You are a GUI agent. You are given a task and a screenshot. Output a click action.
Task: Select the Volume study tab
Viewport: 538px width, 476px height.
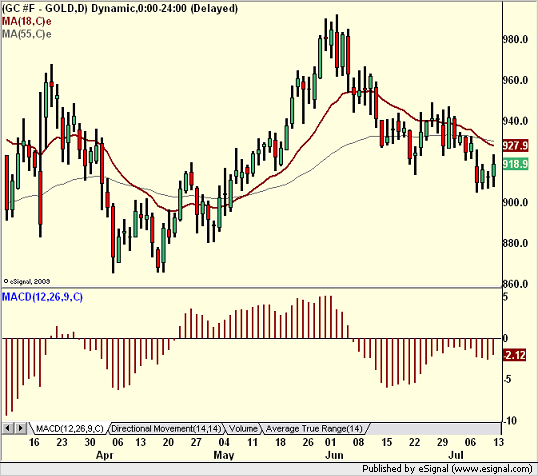pyautogui.click(x=243, y=429)
